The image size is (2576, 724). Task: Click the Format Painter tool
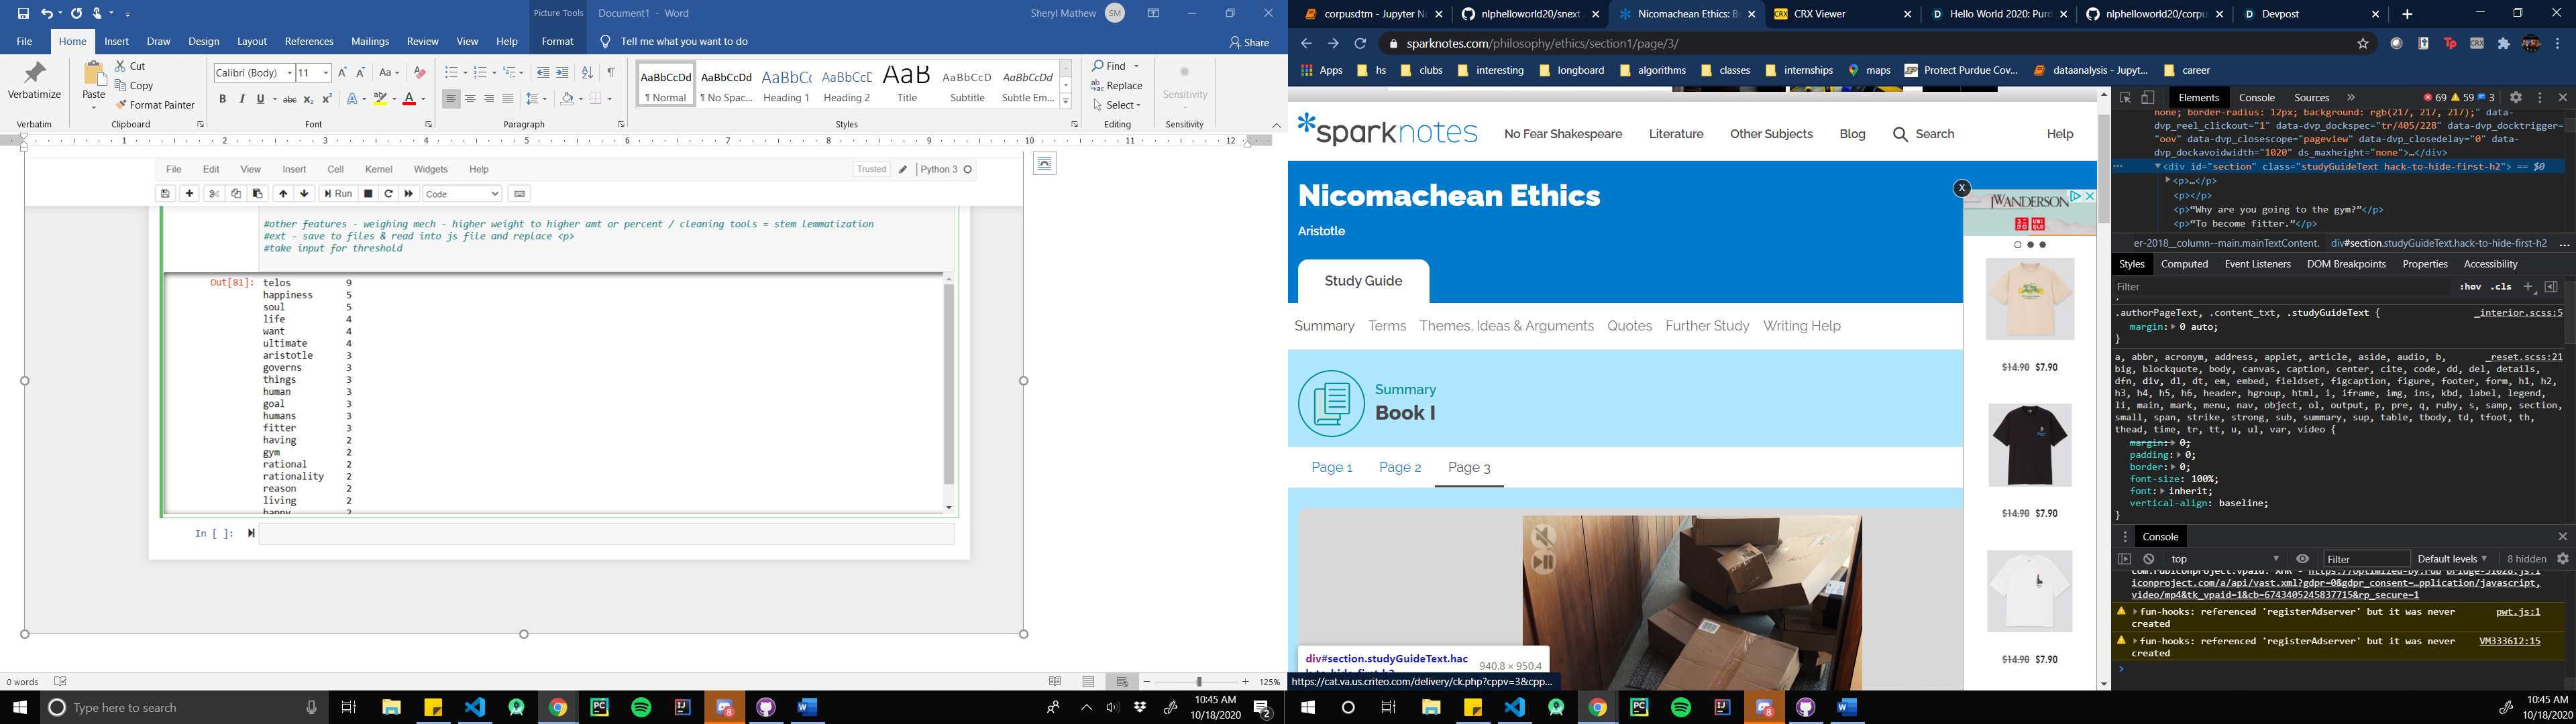155,105
